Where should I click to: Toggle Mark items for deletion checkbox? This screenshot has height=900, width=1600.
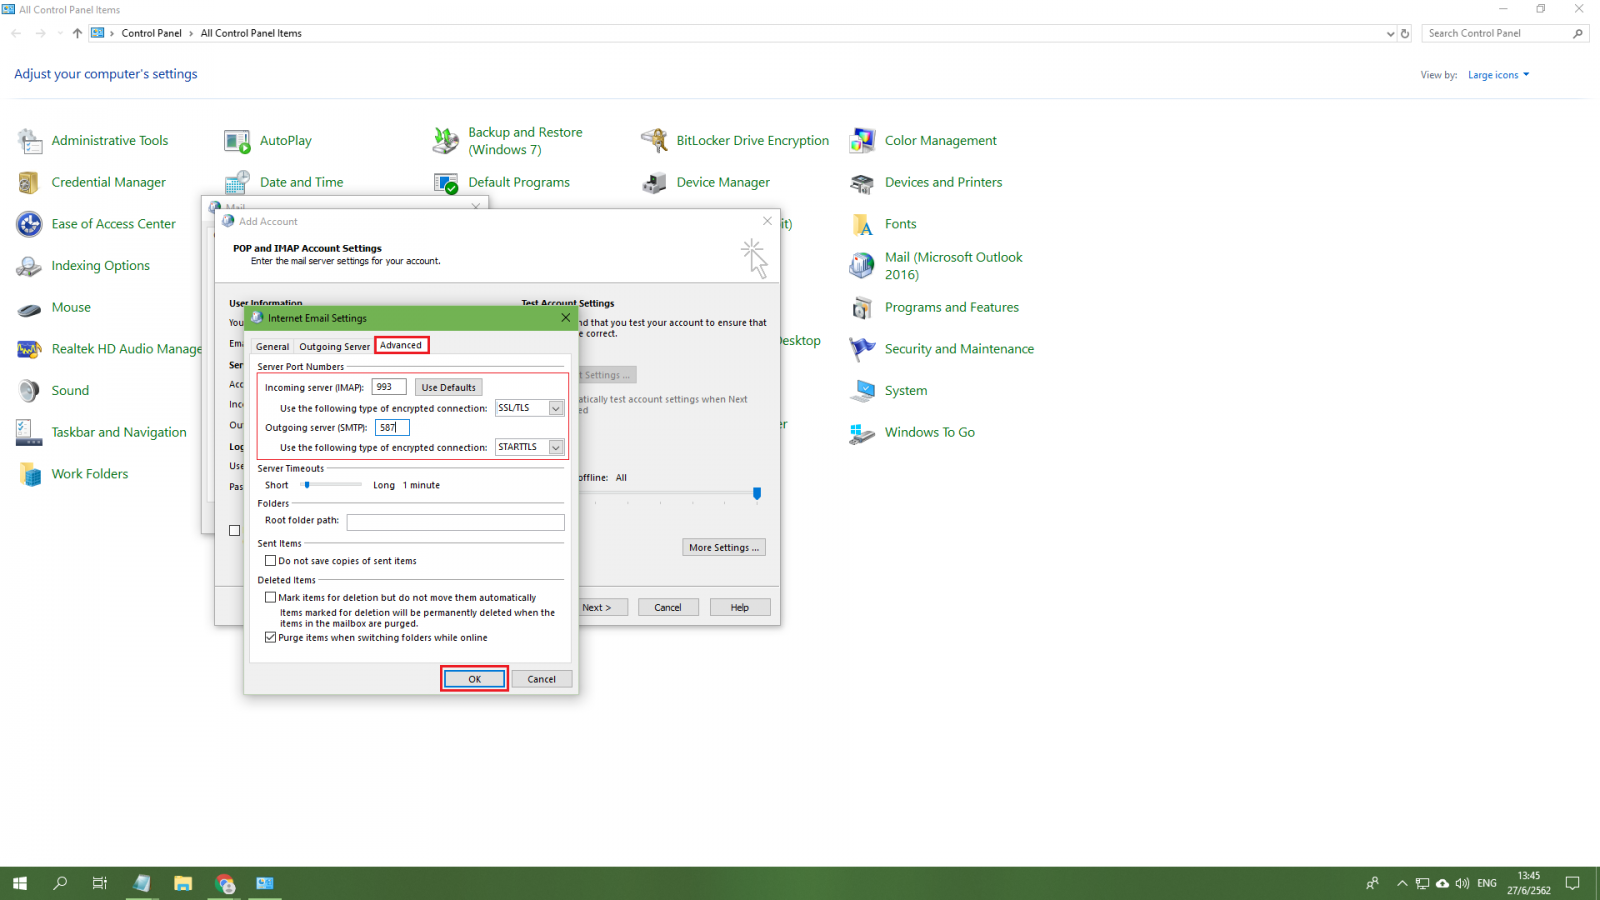point(270,597)
